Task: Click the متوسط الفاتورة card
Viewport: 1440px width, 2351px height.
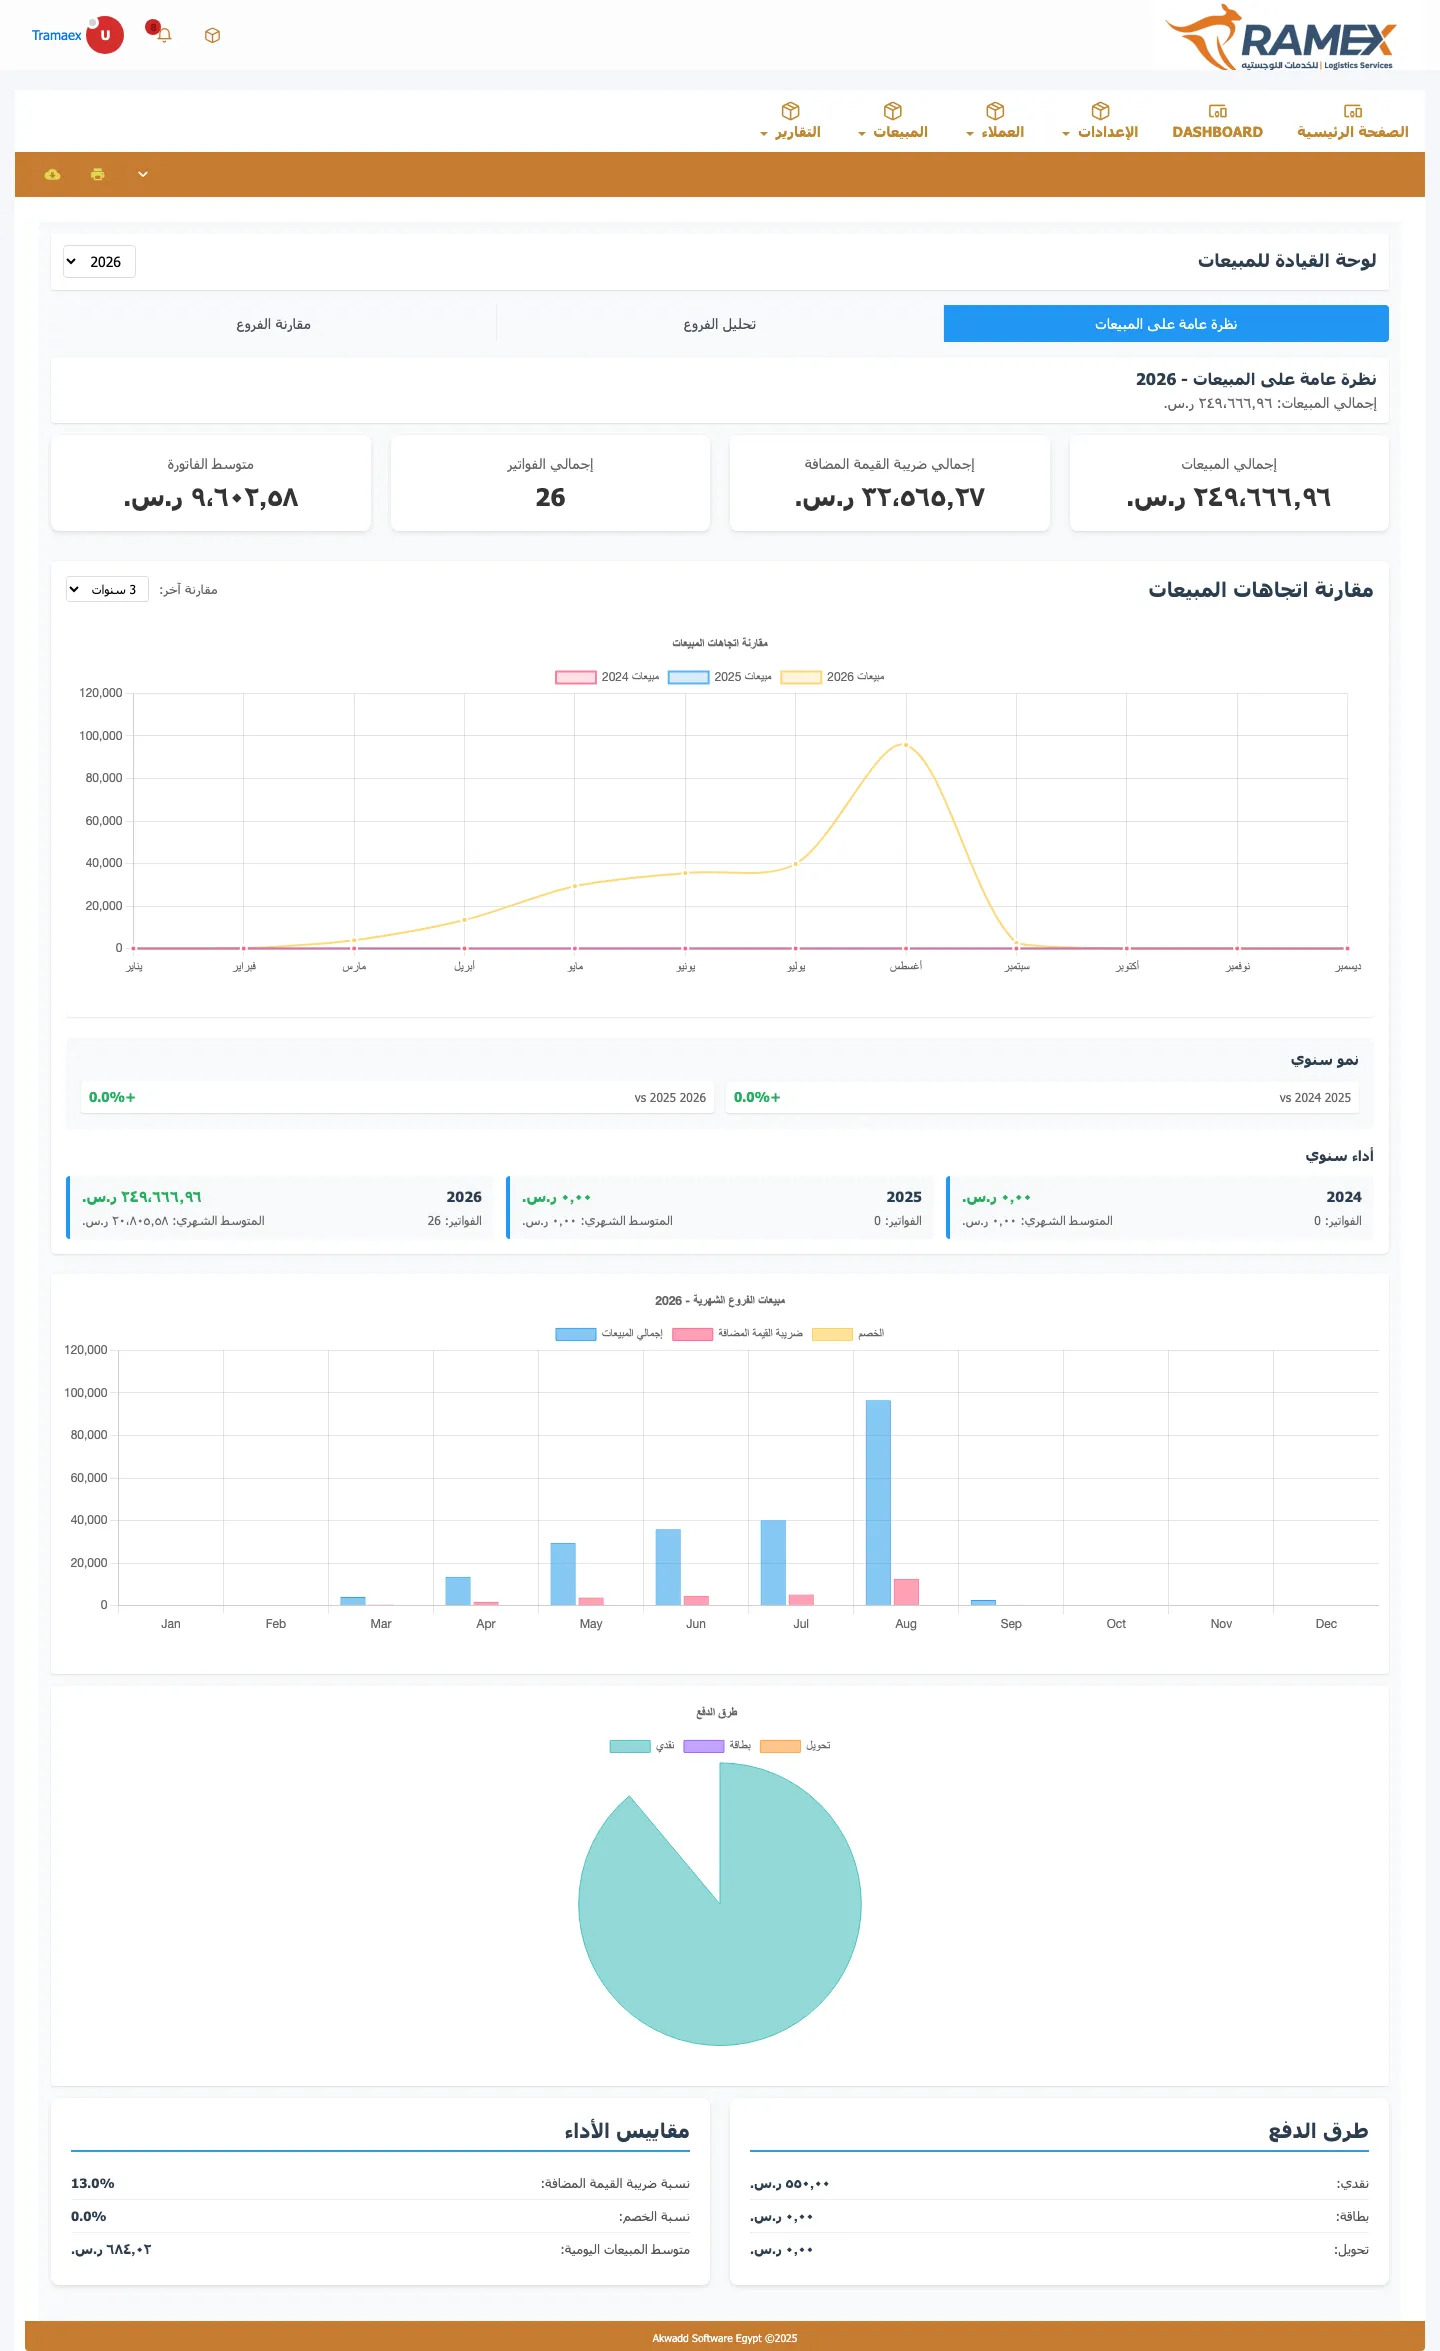Action: [211, 483]
